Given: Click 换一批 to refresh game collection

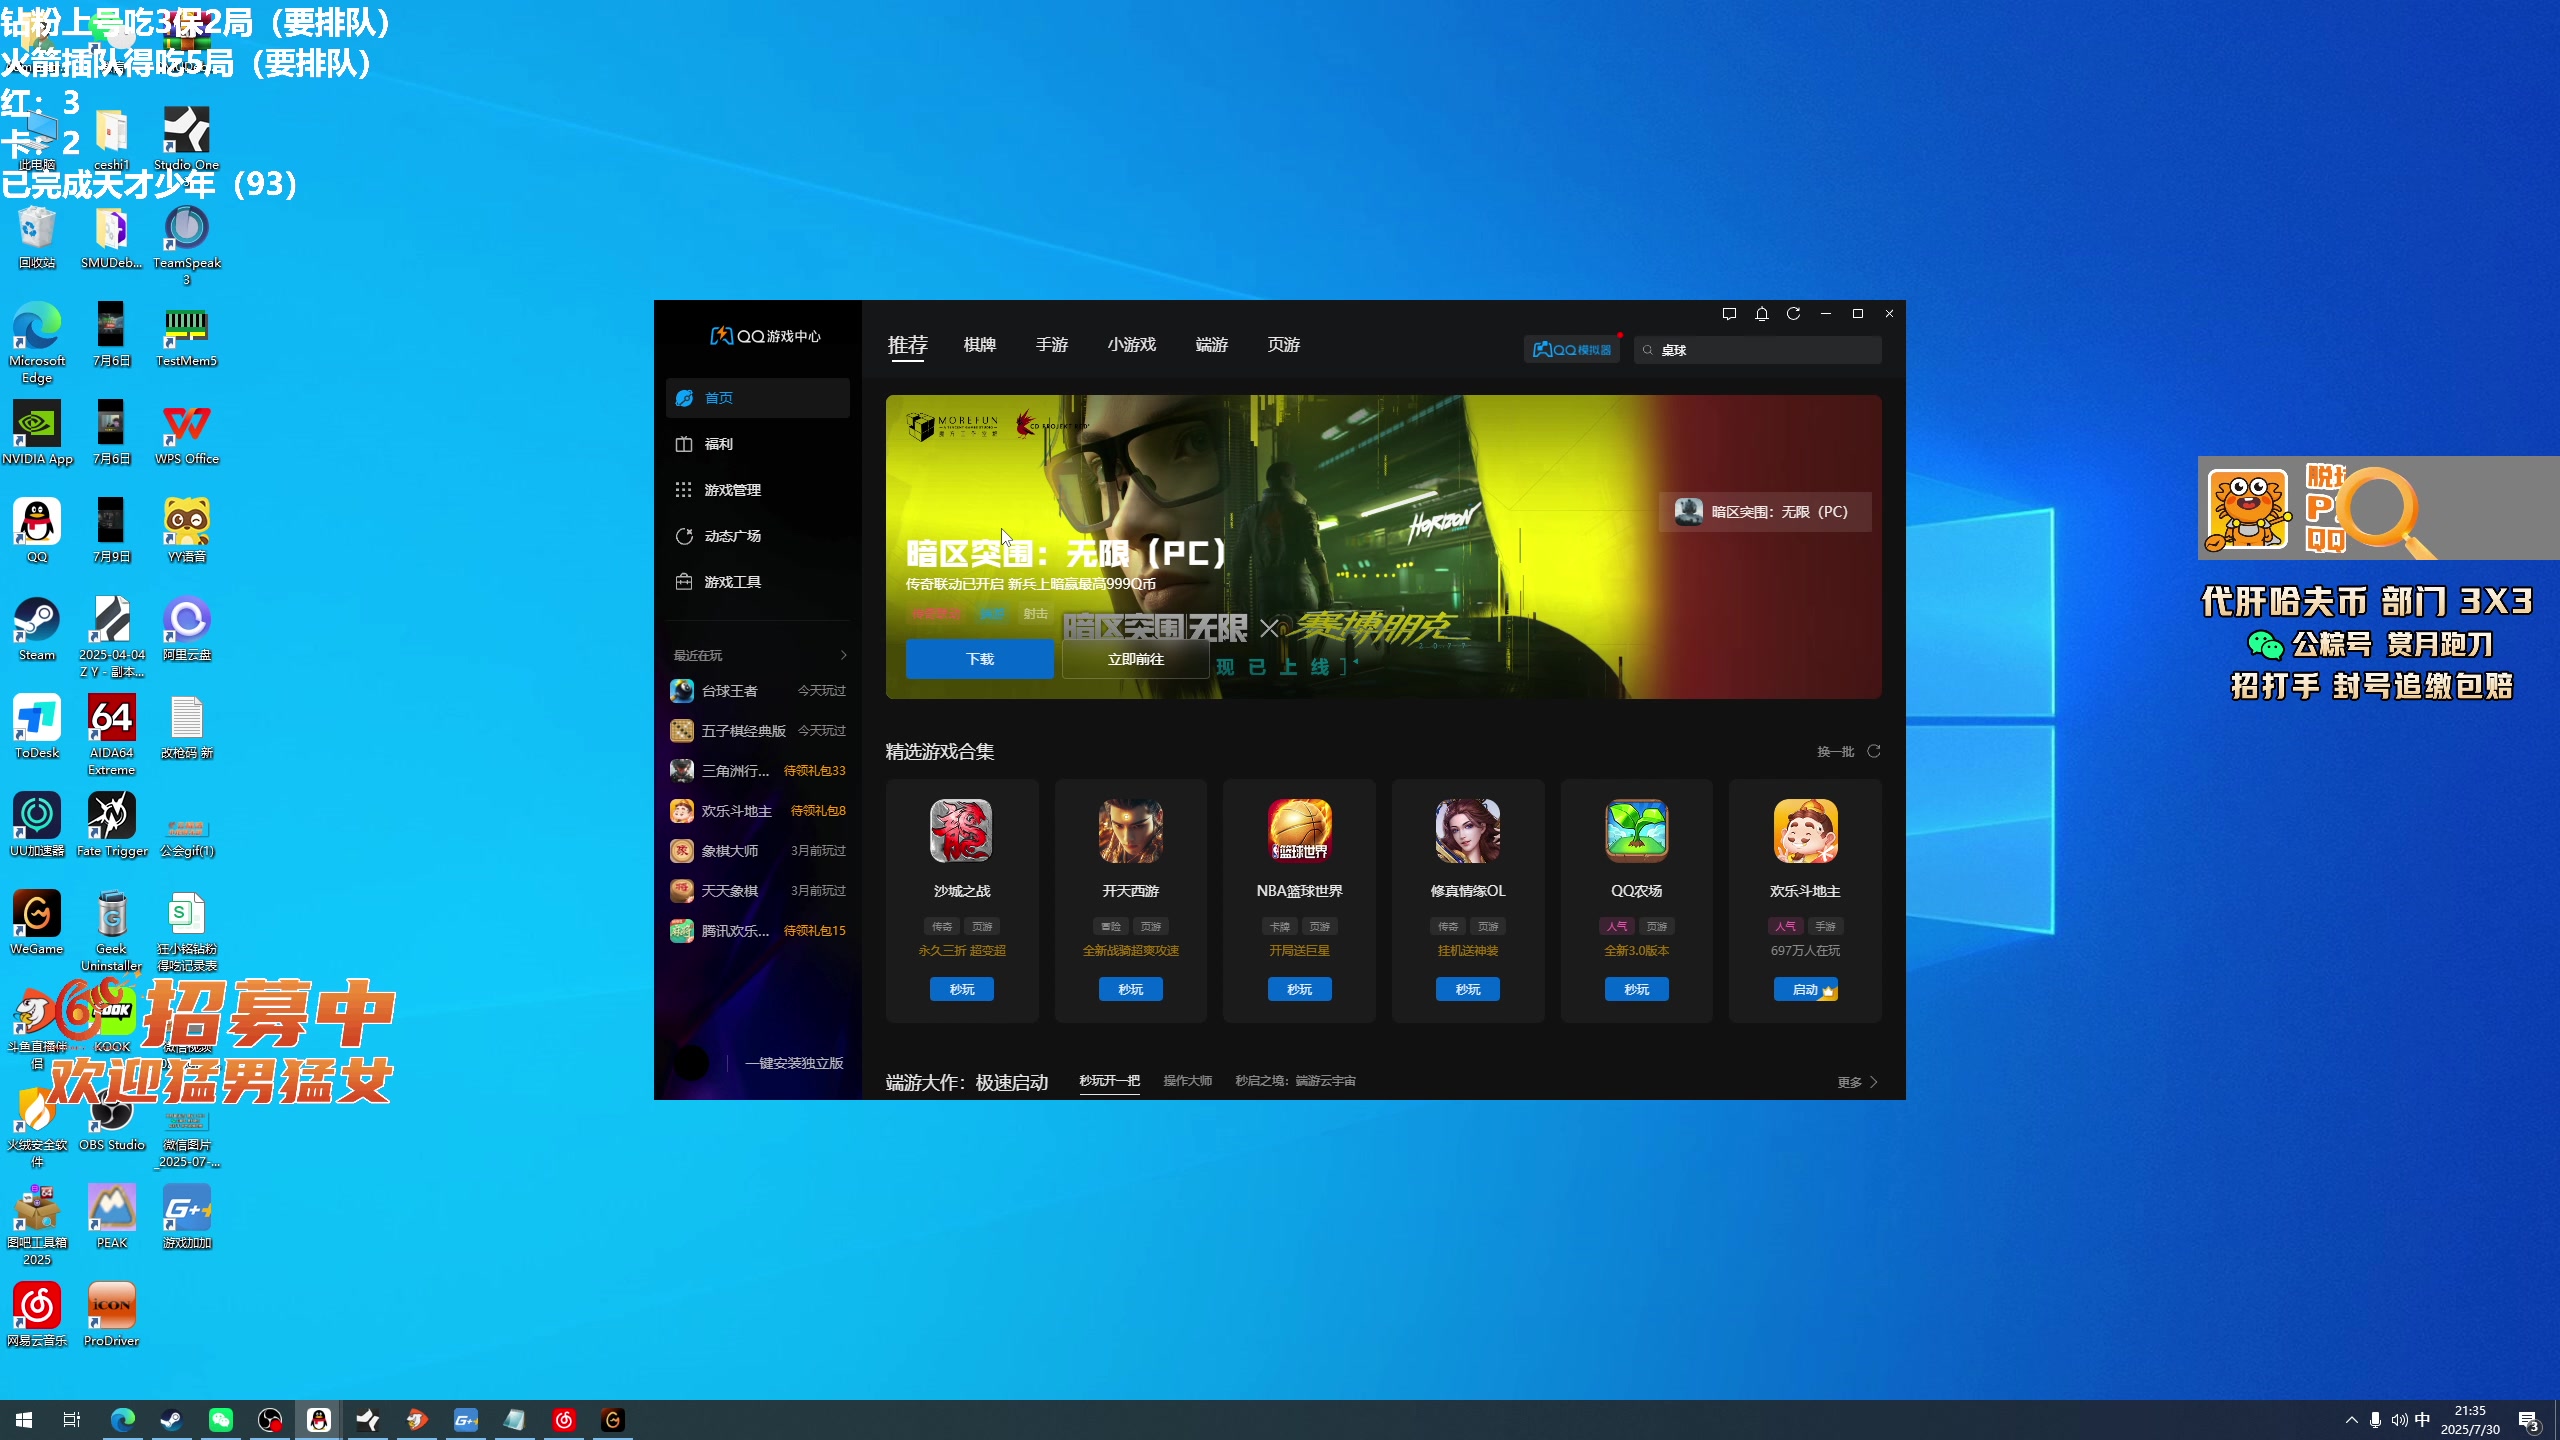Looking at the screenshot, I should tap(1848, 751).
